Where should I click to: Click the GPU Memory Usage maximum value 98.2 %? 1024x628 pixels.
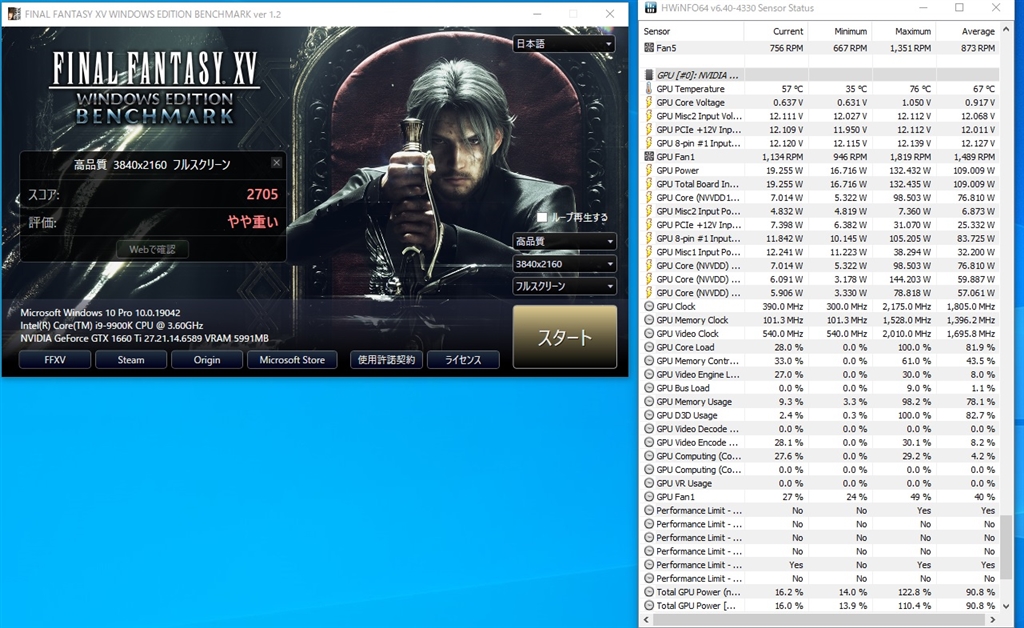(x=917, y=401)
